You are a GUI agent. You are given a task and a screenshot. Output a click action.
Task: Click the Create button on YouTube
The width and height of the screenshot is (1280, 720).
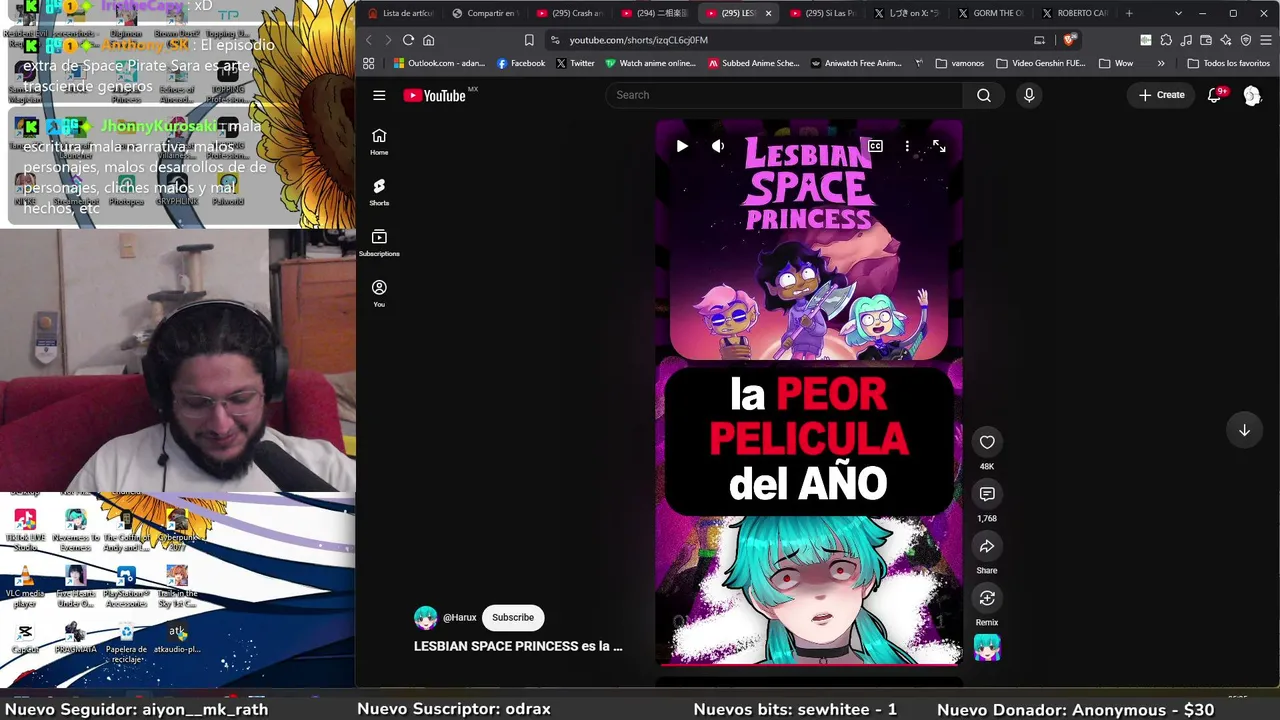pyautogui.click(x=1161, y=95)
